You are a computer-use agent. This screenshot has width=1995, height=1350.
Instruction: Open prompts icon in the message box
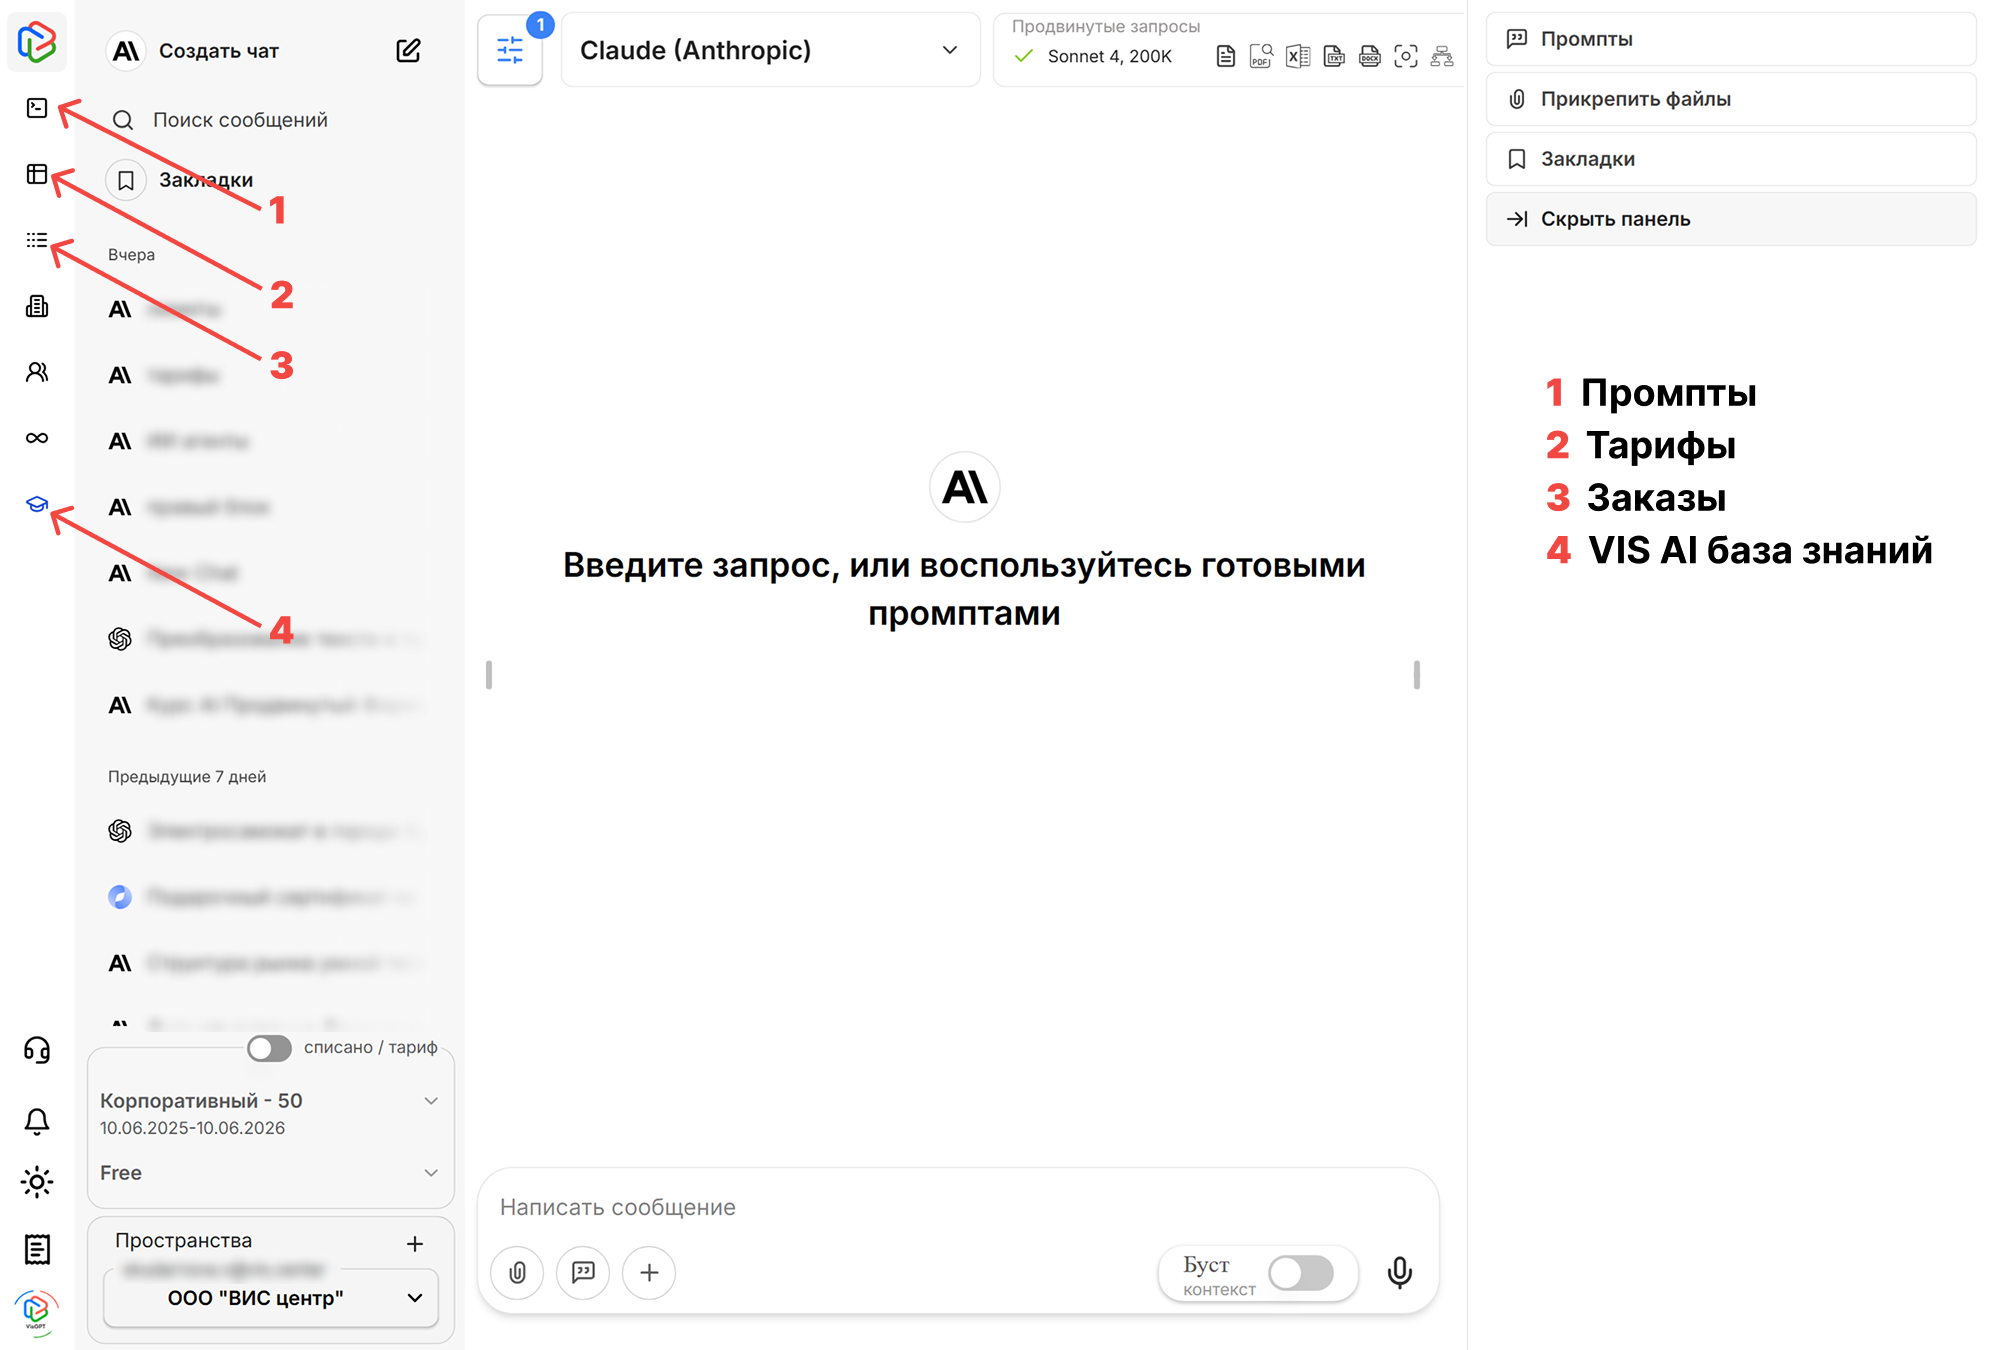click(x=583, y=1272)
